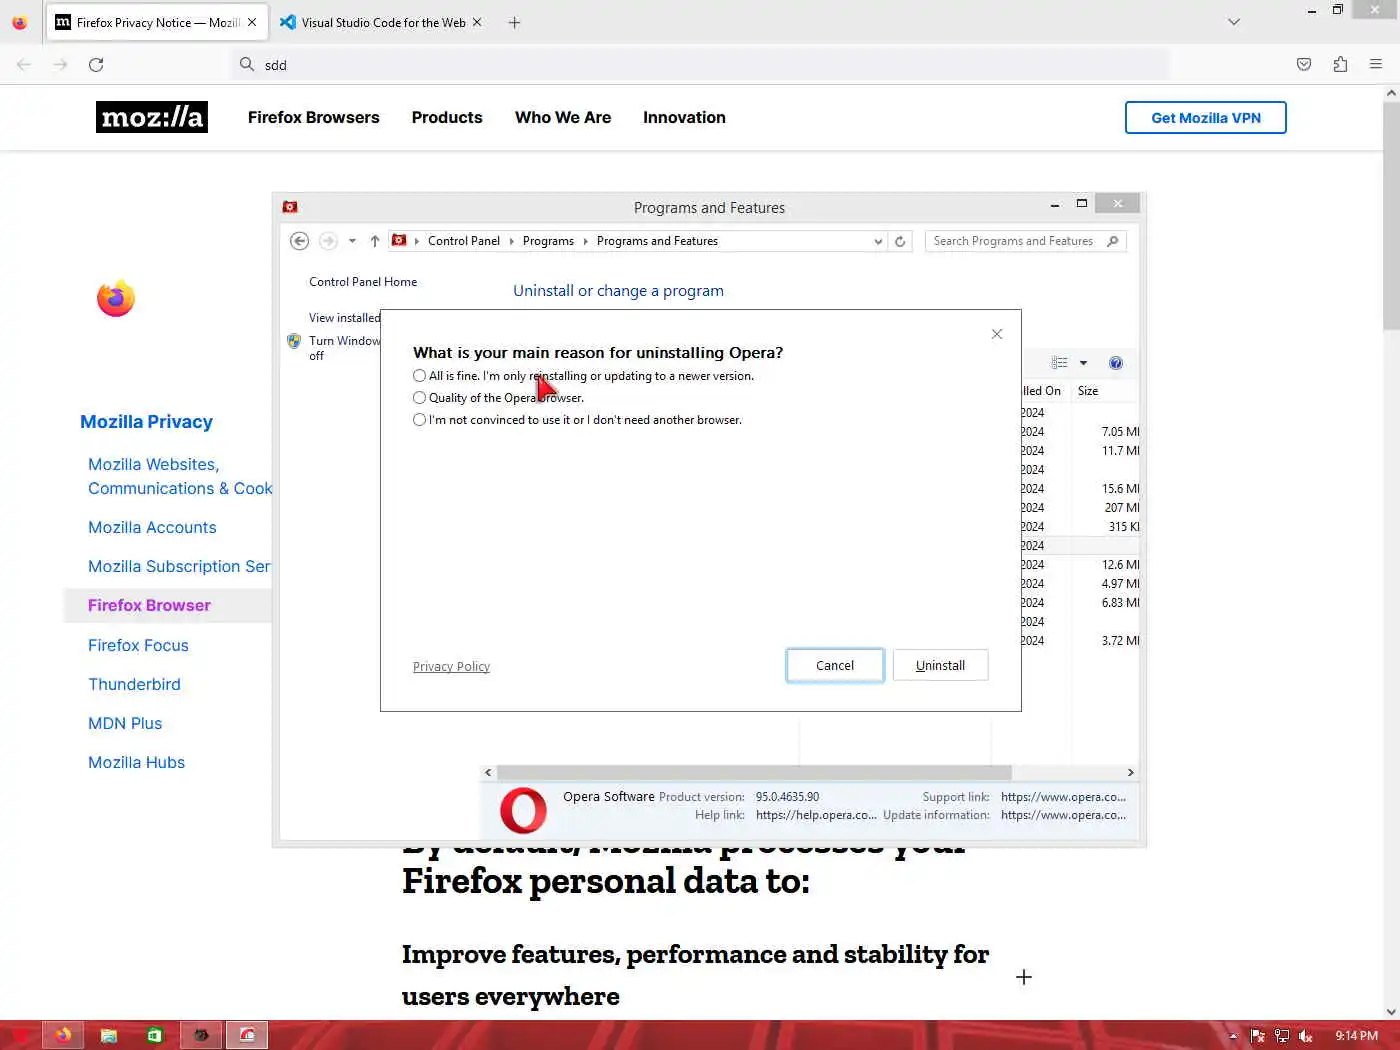Open Thunderbird sidebar link
Viewport: 1400px width, 1050px height.
134,684
